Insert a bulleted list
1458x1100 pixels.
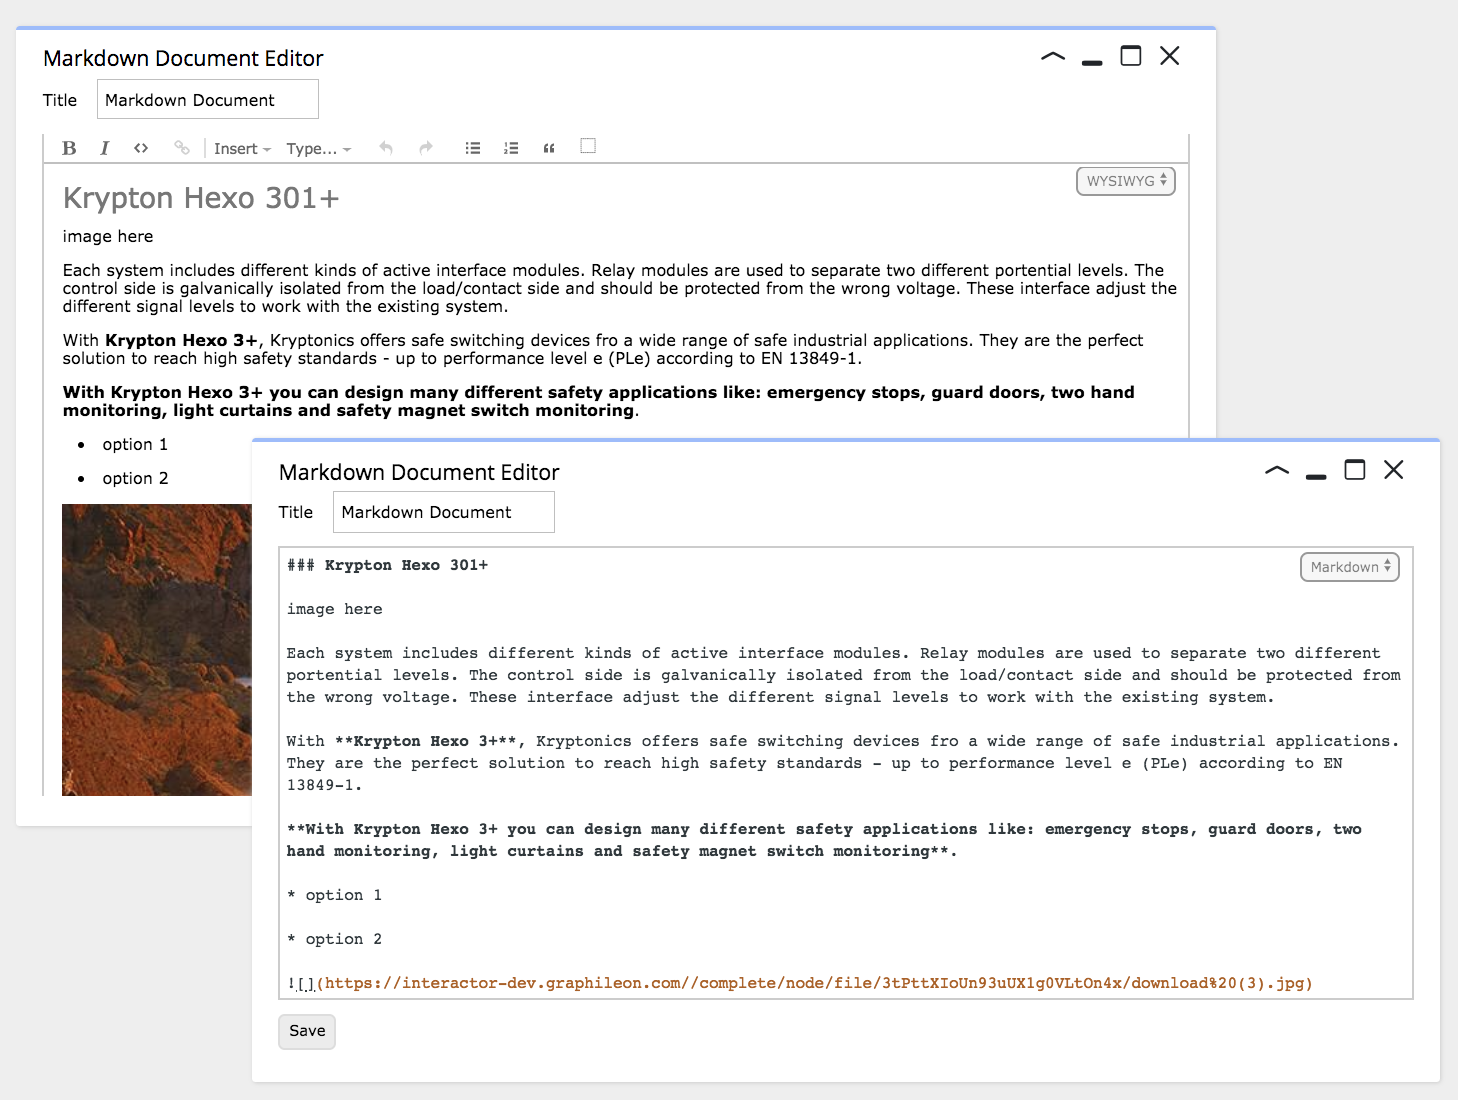tap(473, 148)
